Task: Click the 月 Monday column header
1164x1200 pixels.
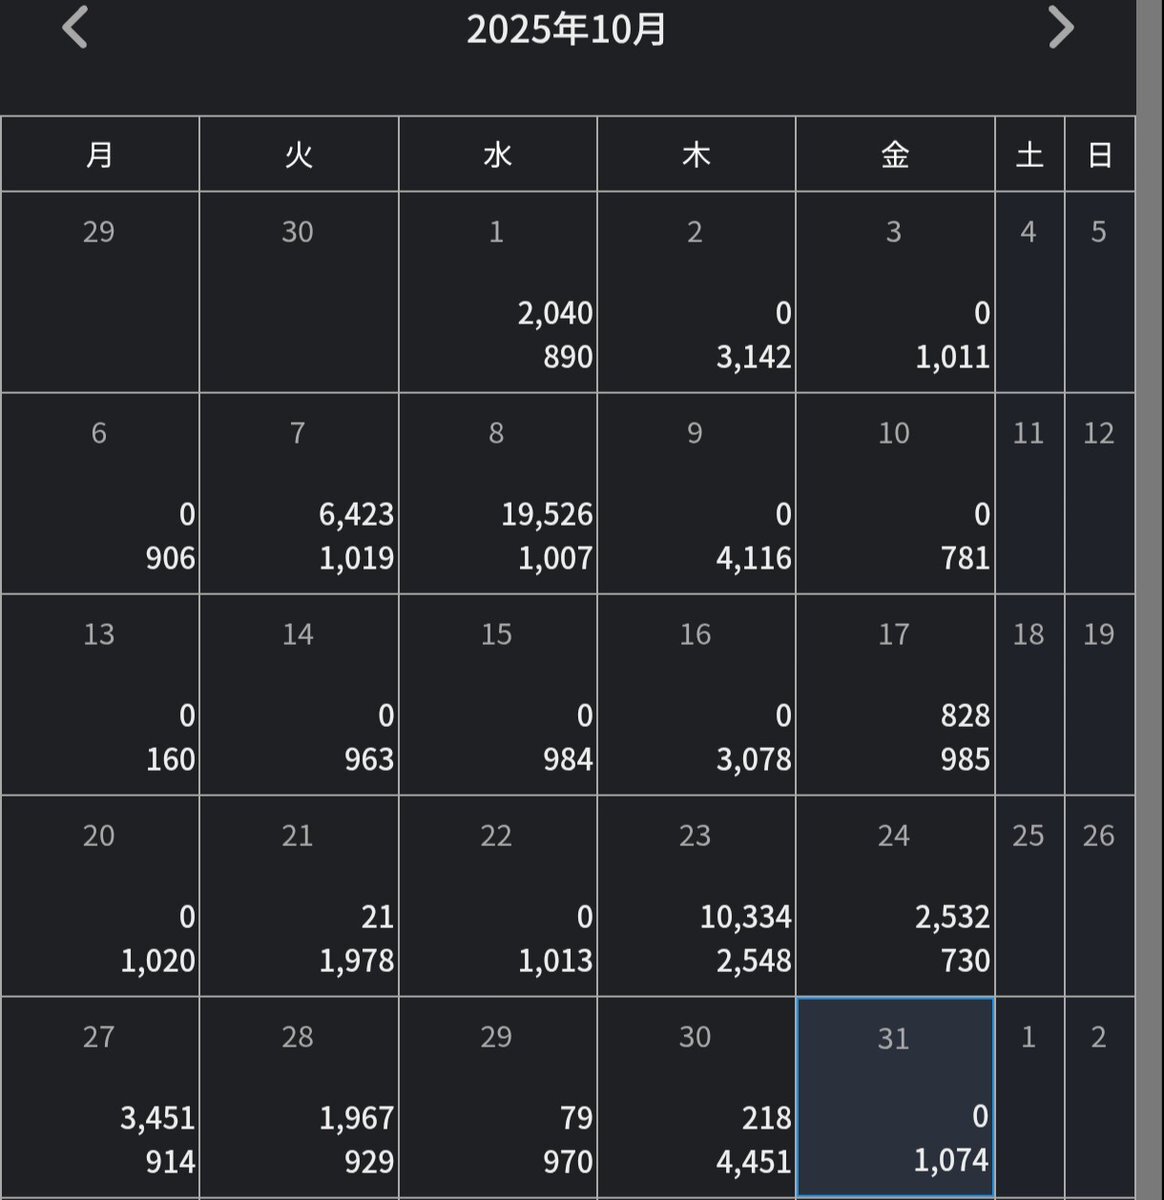Action: click(100, 155)
